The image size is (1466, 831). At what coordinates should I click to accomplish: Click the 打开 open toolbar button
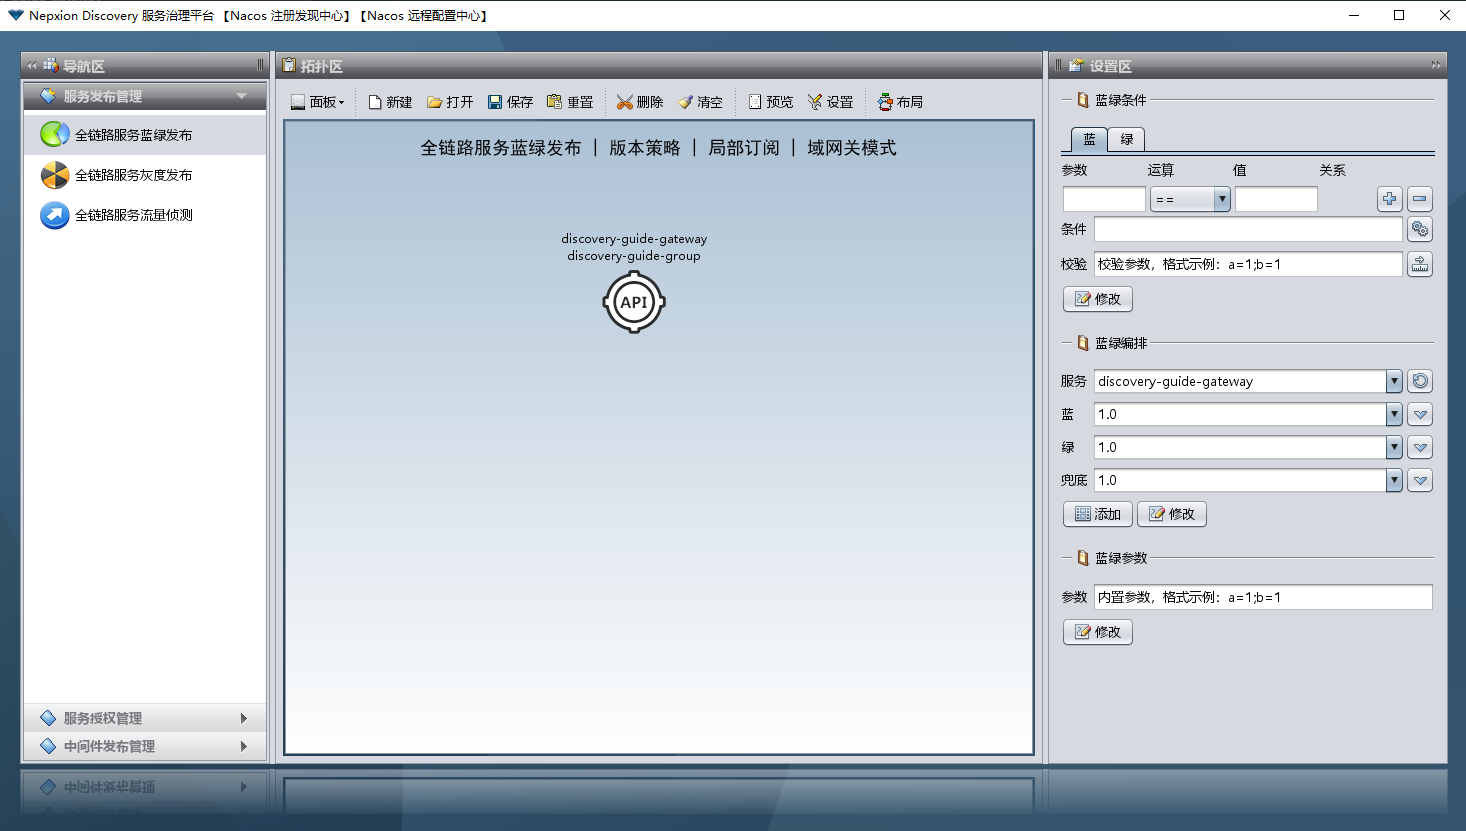click(450, 102)
